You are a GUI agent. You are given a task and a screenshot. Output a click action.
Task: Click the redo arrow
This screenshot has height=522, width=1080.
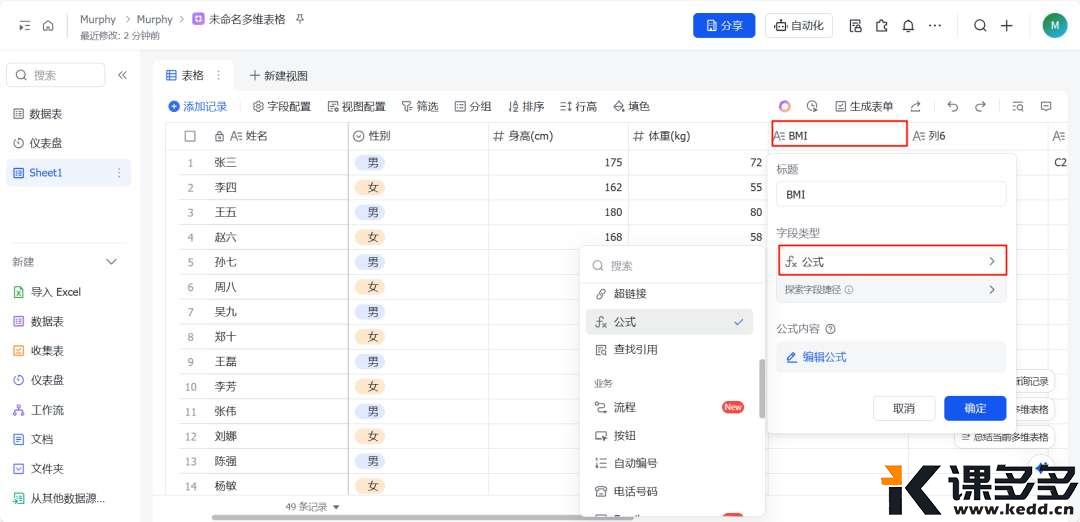coord(980,106)
